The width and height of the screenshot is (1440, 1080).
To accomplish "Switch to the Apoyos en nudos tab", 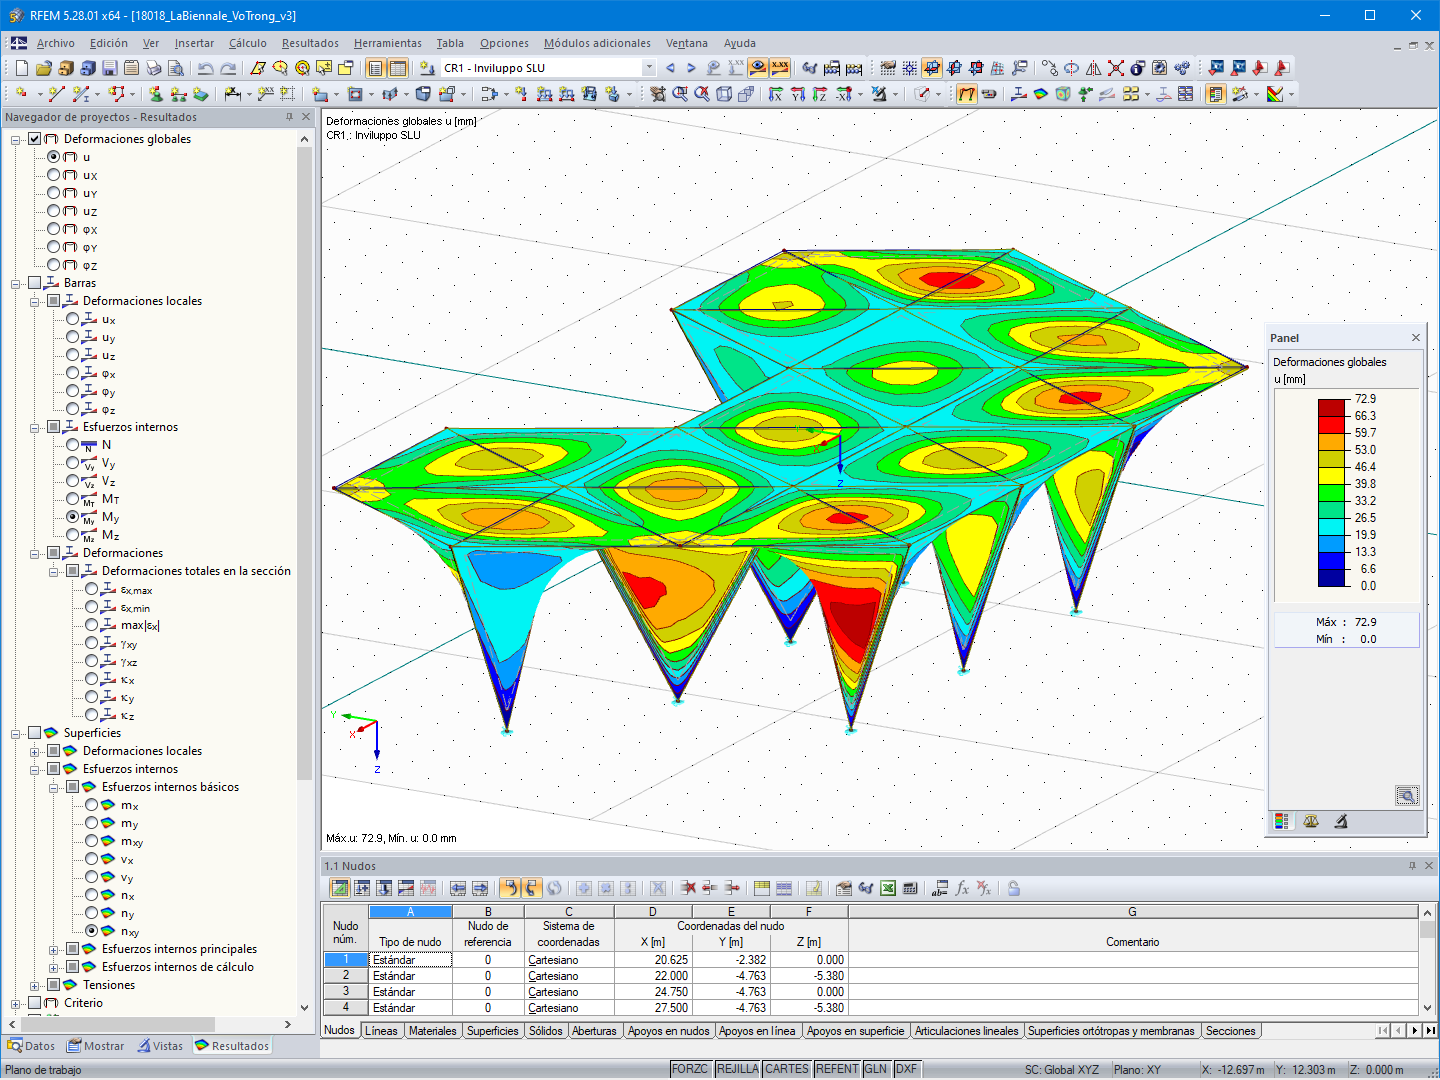I will point(668,1031).
